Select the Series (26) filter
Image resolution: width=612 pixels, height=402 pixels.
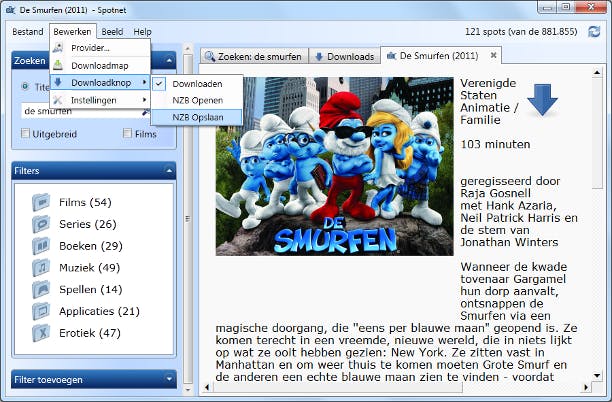point(87,224)
